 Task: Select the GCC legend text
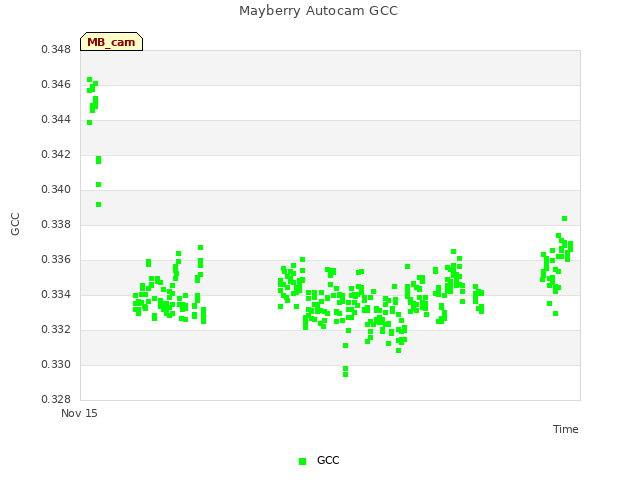click(328, 460)
